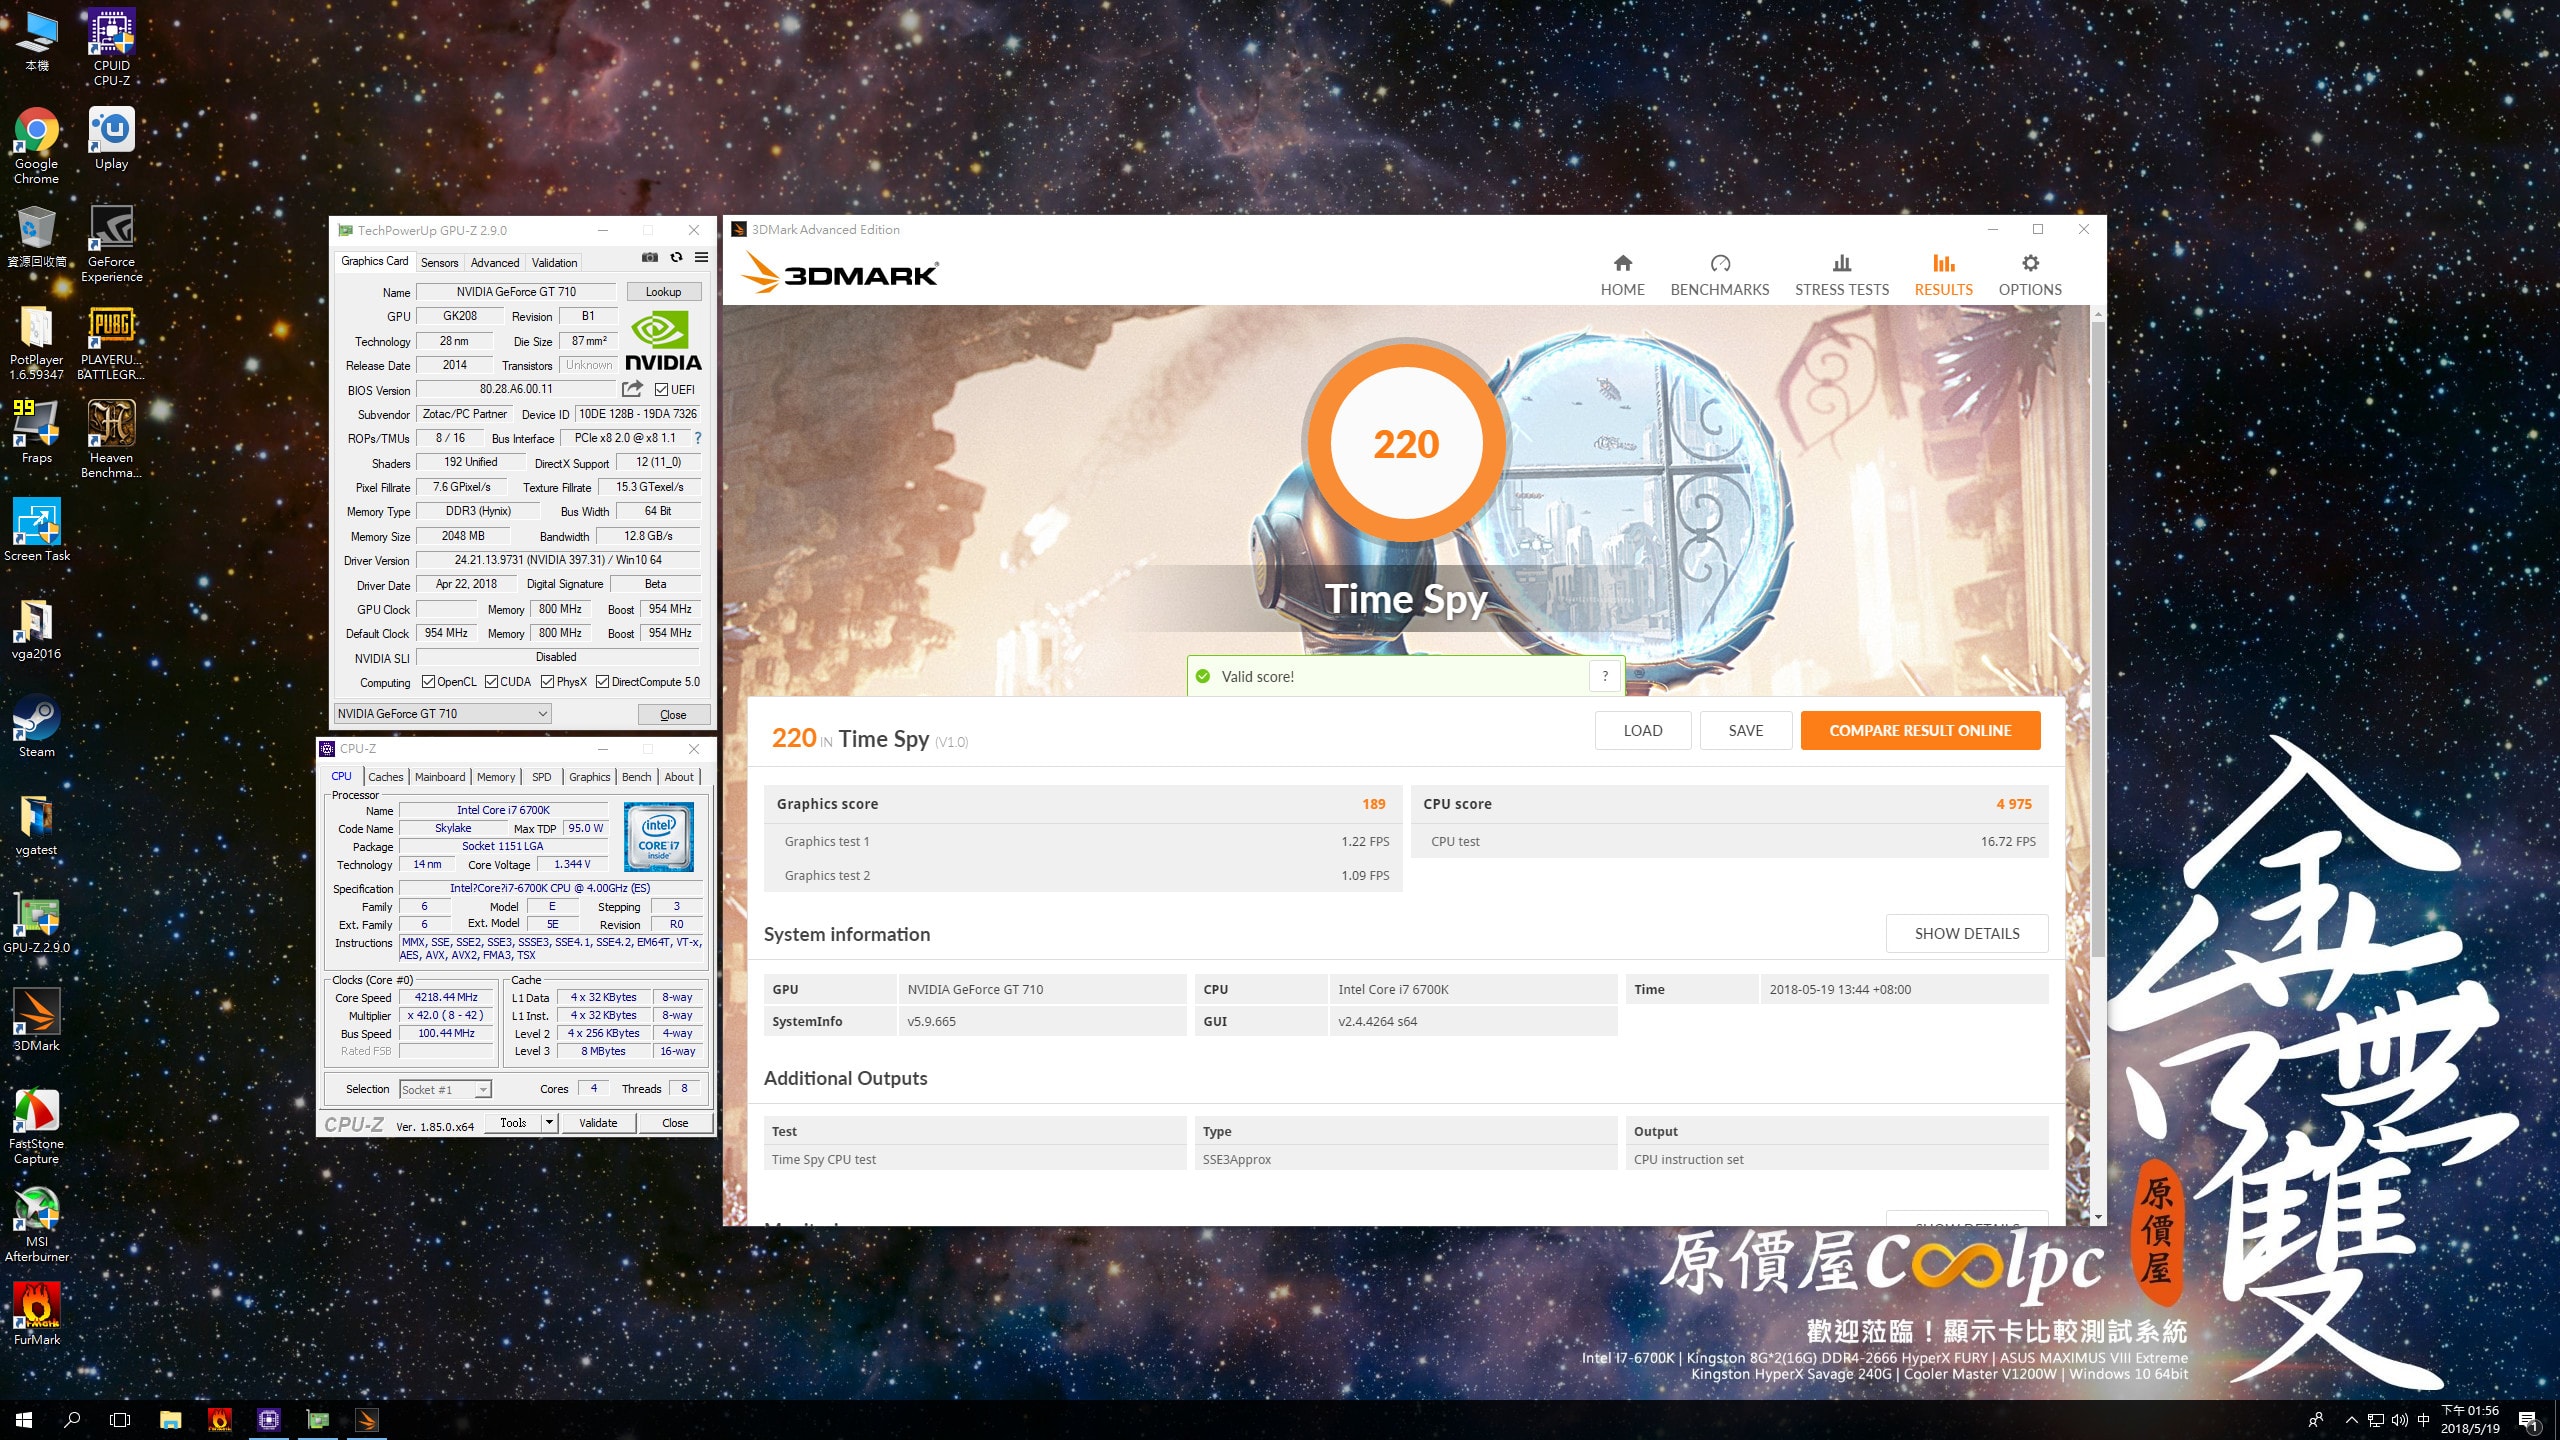Toggle DirectCompute 5.0 checkbox
Screen dimensions: 2560x1440
tap(602, 682)
